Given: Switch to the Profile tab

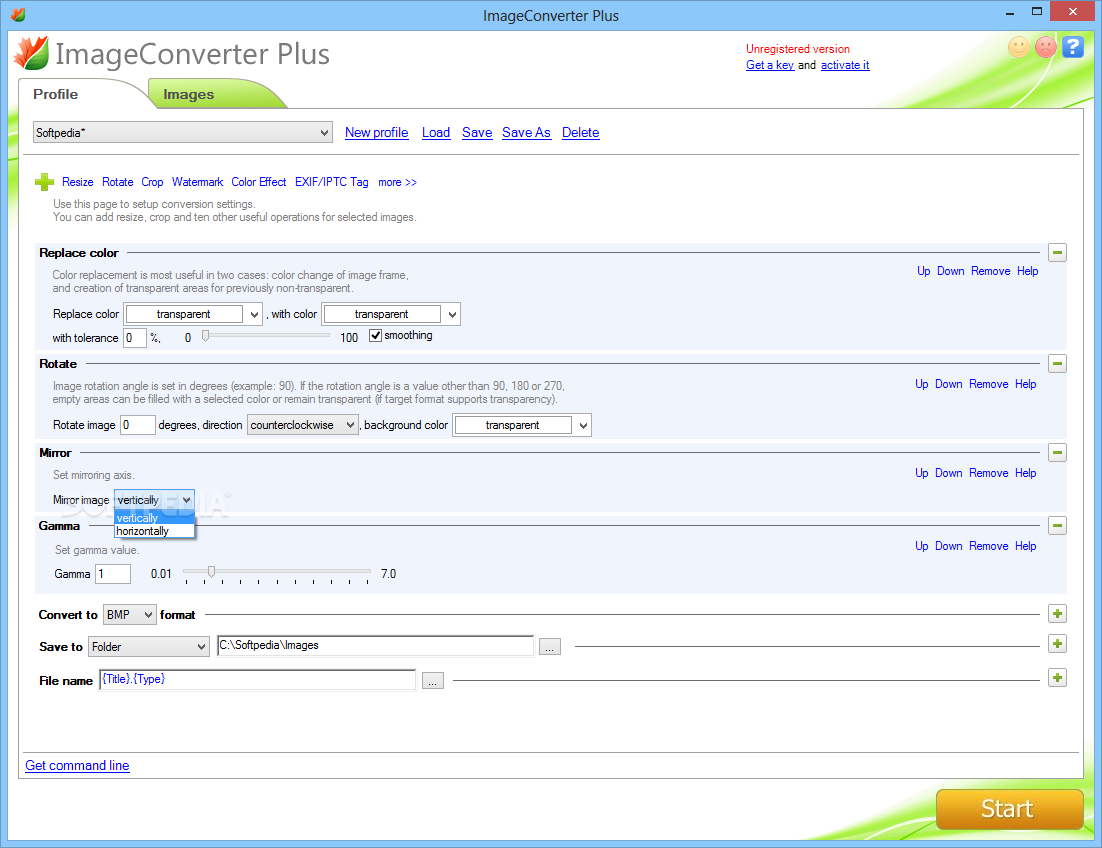Looking at the screenshot, I should 56,94.
